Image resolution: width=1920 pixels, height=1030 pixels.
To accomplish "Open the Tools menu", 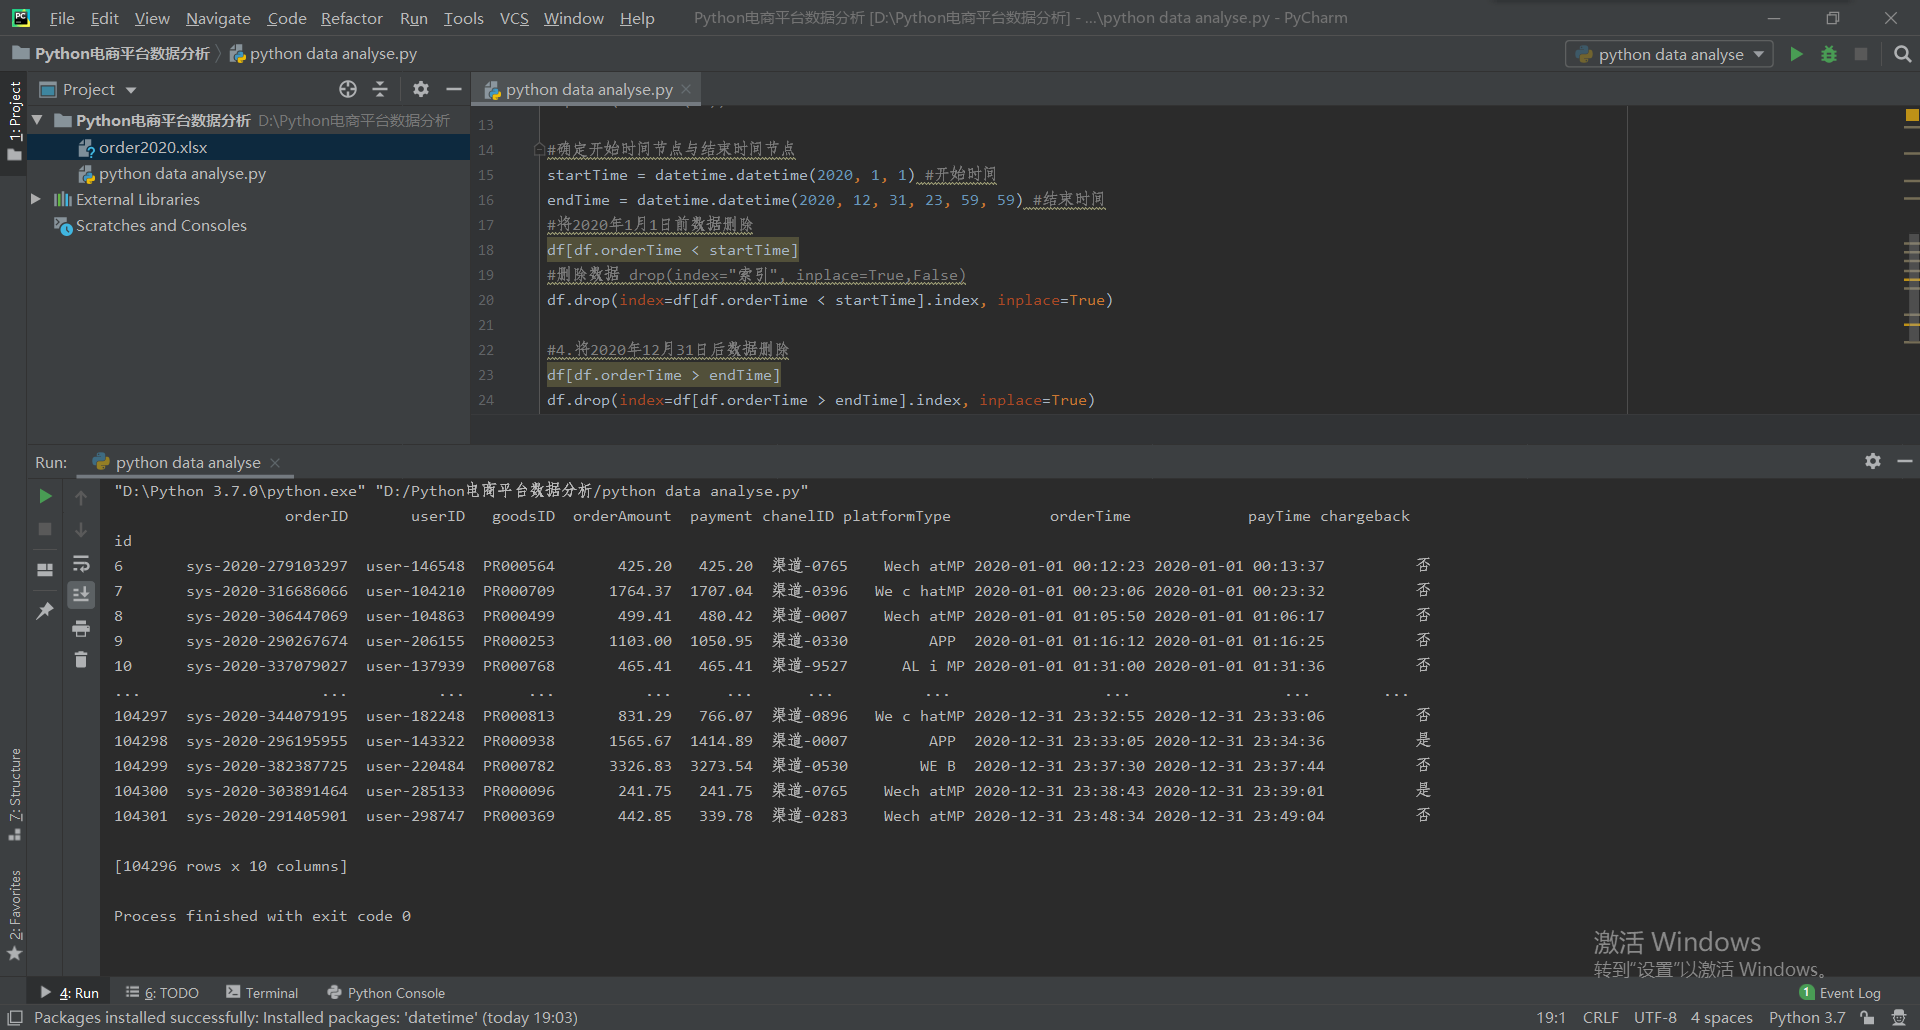I will pyautogui.click(x=463, y=18).
